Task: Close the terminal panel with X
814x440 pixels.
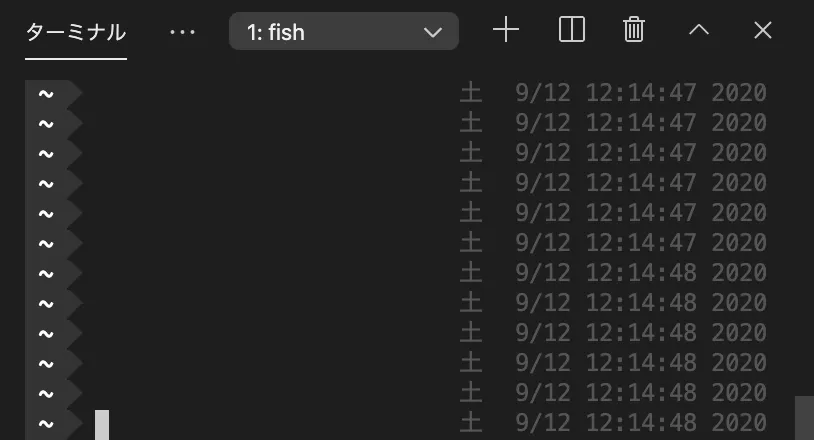Action: [x=763, y=30]
